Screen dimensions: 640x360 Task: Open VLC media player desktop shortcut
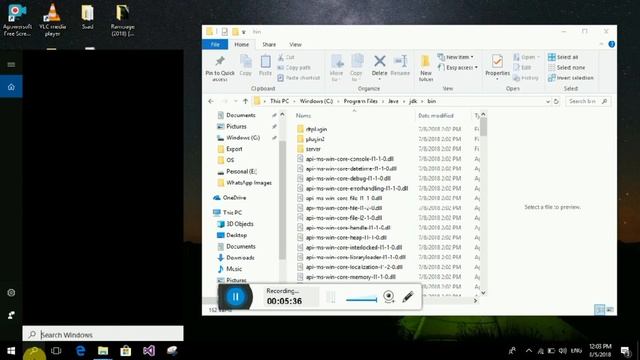[x=52, y=20]
